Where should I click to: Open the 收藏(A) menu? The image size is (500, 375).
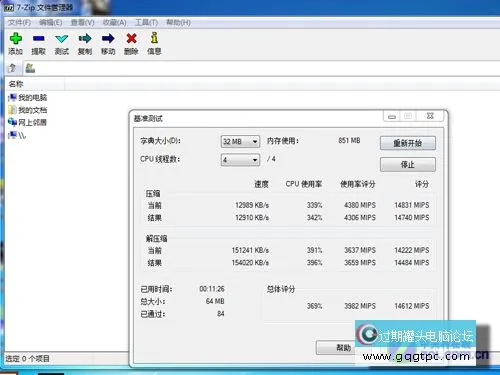(x=114, y=23)
